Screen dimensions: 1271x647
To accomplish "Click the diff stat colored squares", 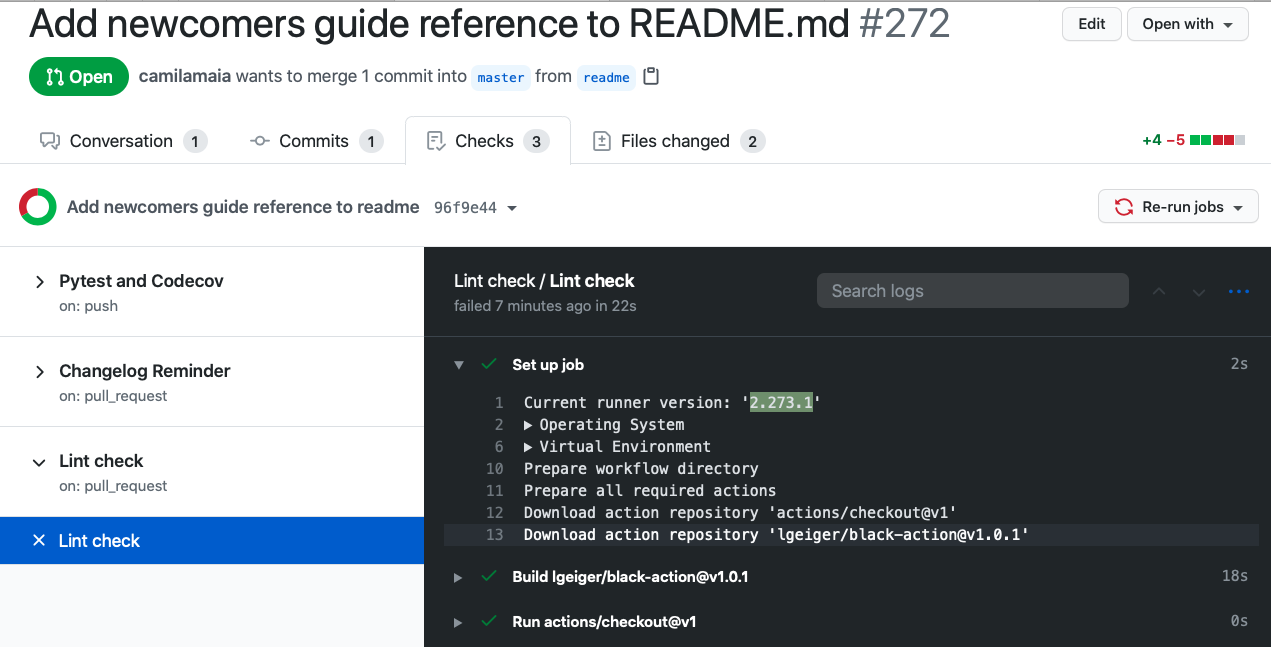I will (x=1217, y=140).
